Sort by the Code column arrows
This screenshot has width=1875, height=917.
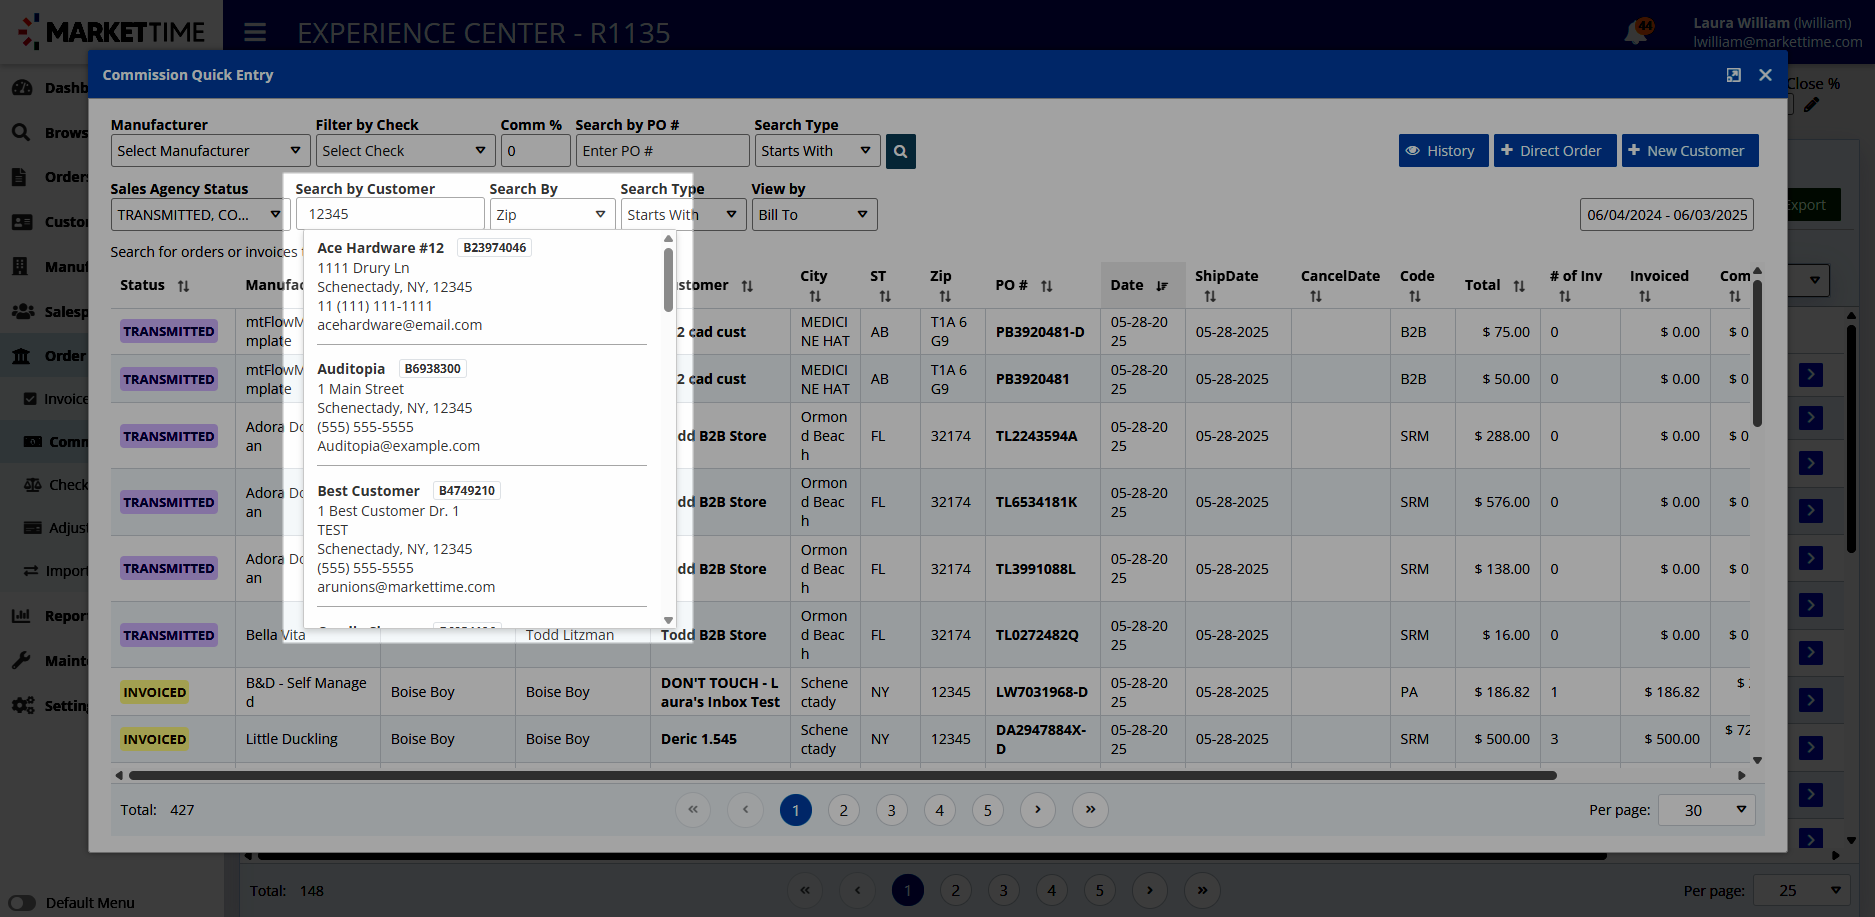(1415, 297)
